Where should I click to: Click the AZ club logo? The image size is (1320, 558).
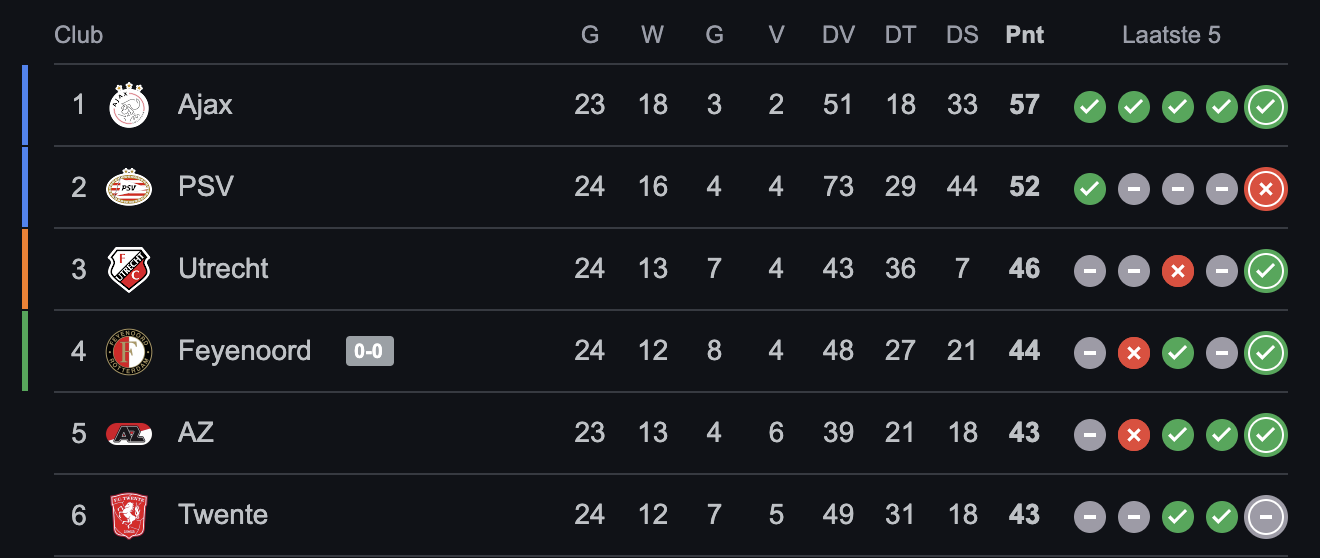129,433
